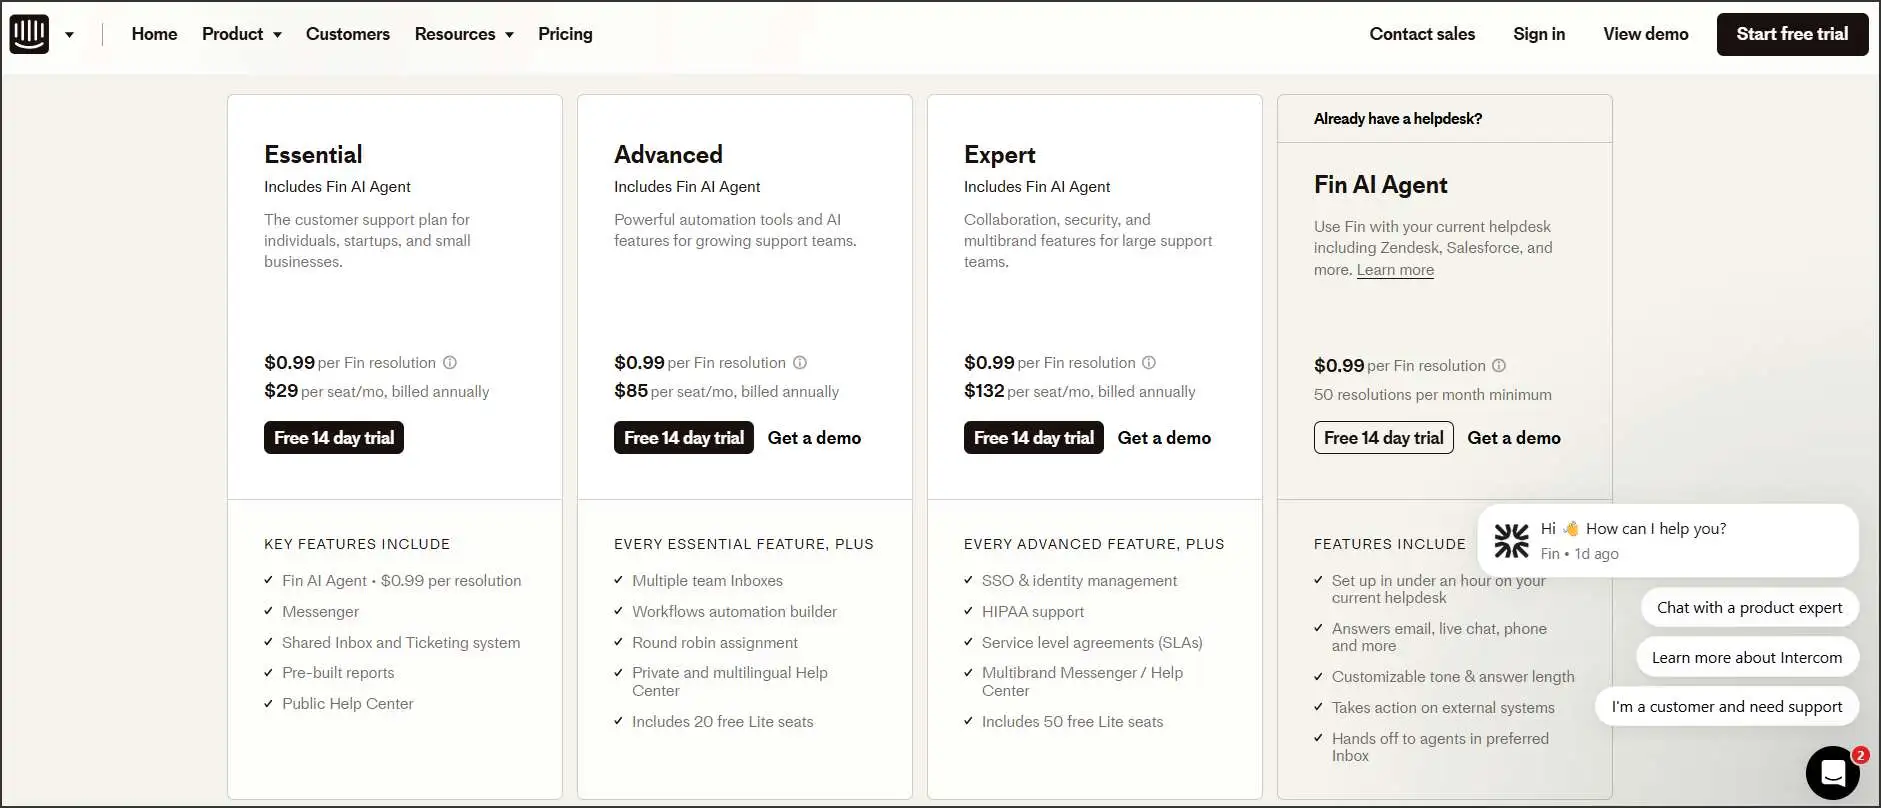Click the Advanced plan heading

coord(668,155)
